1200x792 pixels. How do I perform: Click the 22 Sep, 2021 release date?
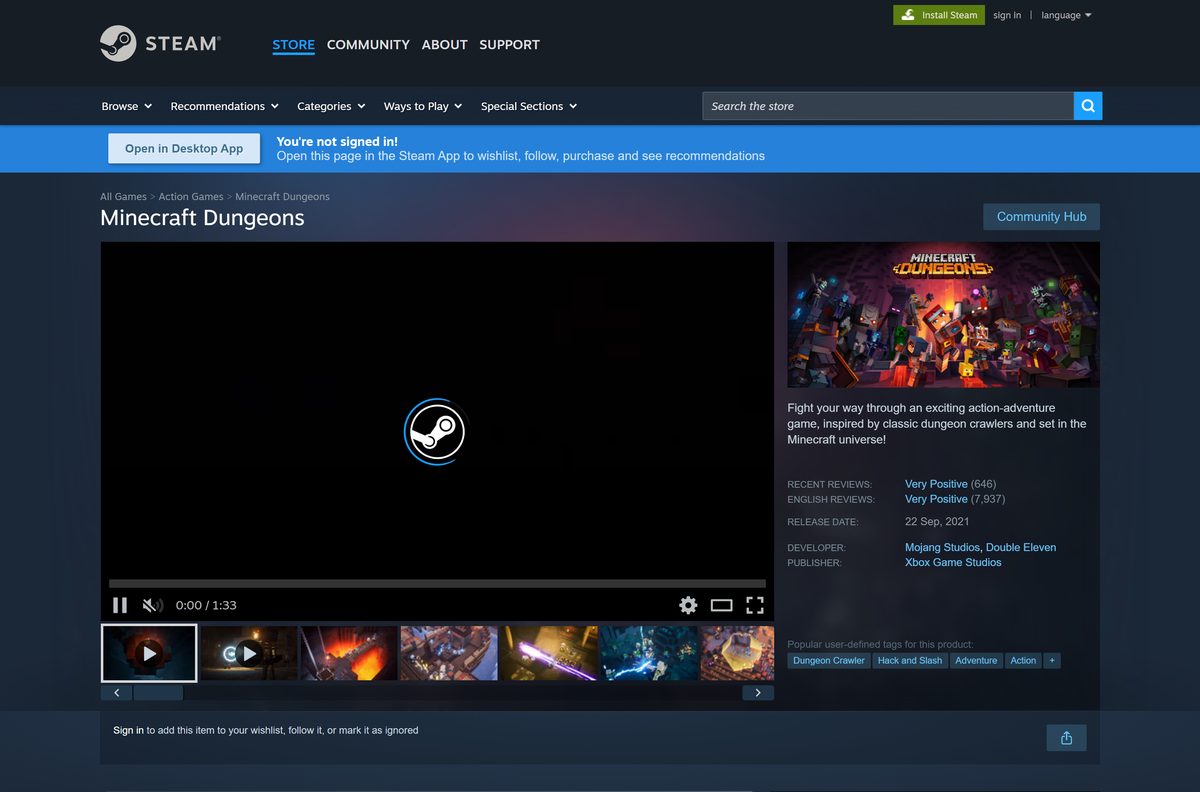tap(937, 522)
